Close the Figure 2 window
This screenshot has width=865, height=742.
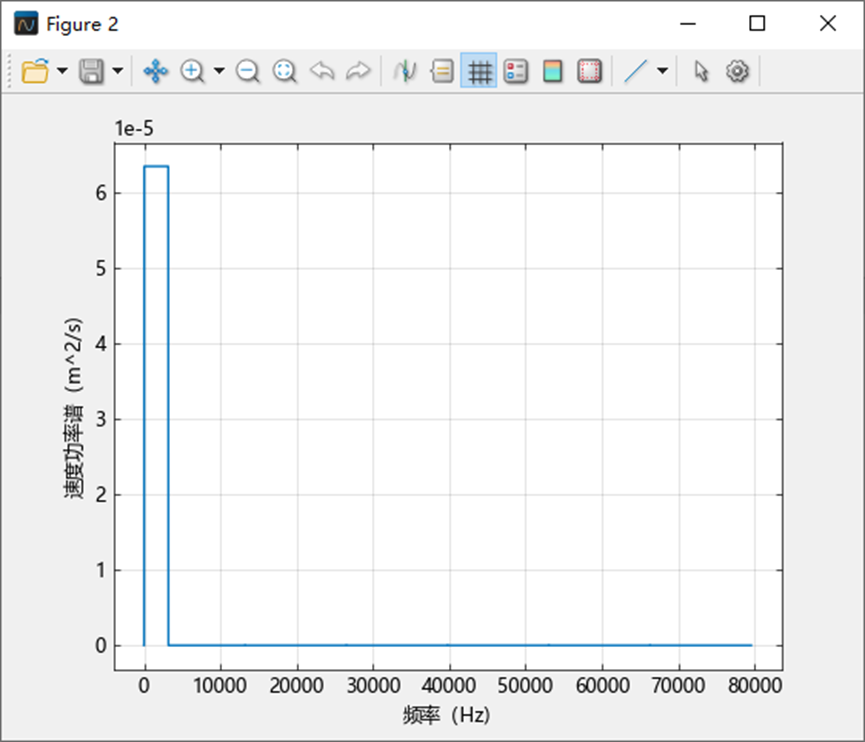(828, 24)
